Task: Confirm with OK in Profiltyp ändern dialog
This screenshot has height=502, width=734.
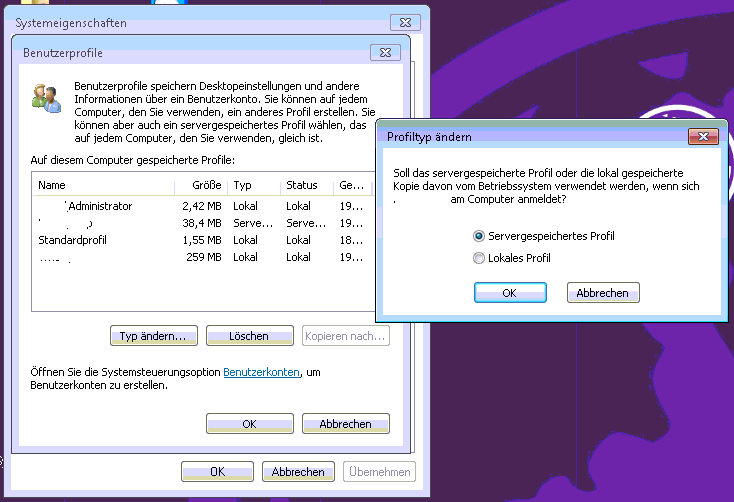Action: point(509,293)
